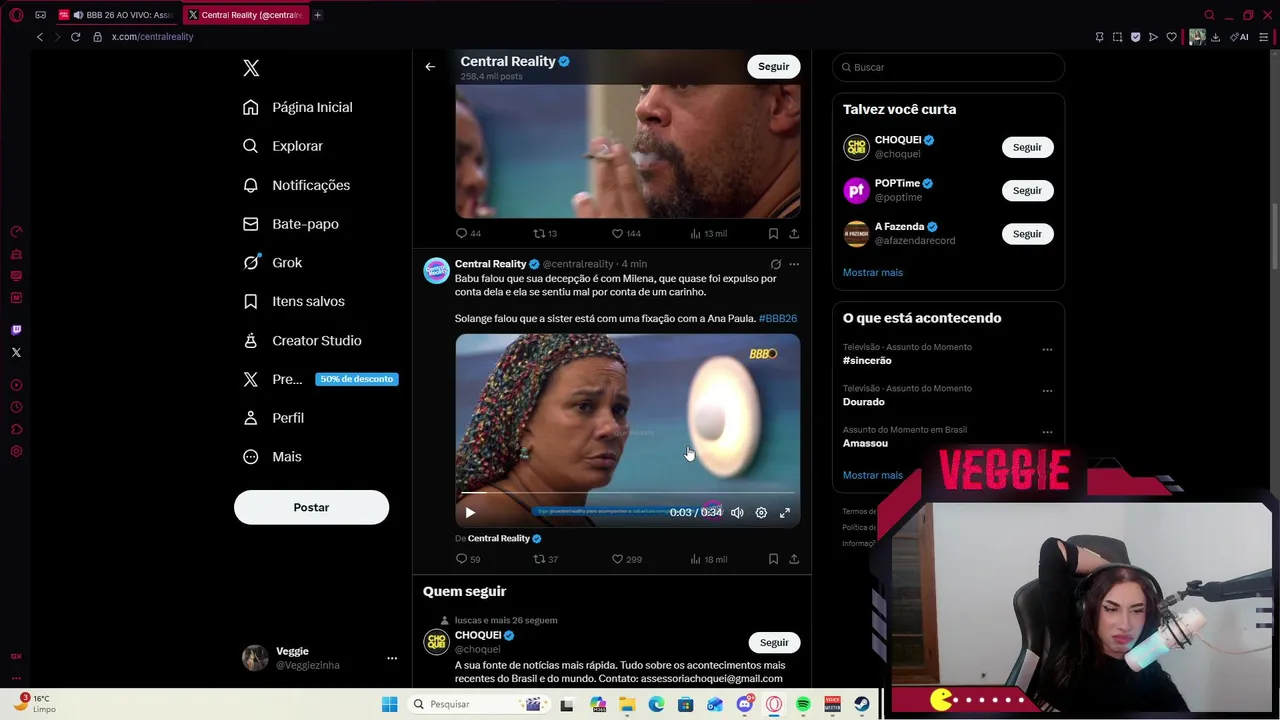Open Windows Start menu
Viewport: 1280px width, 720px height.
coord(390,704)
